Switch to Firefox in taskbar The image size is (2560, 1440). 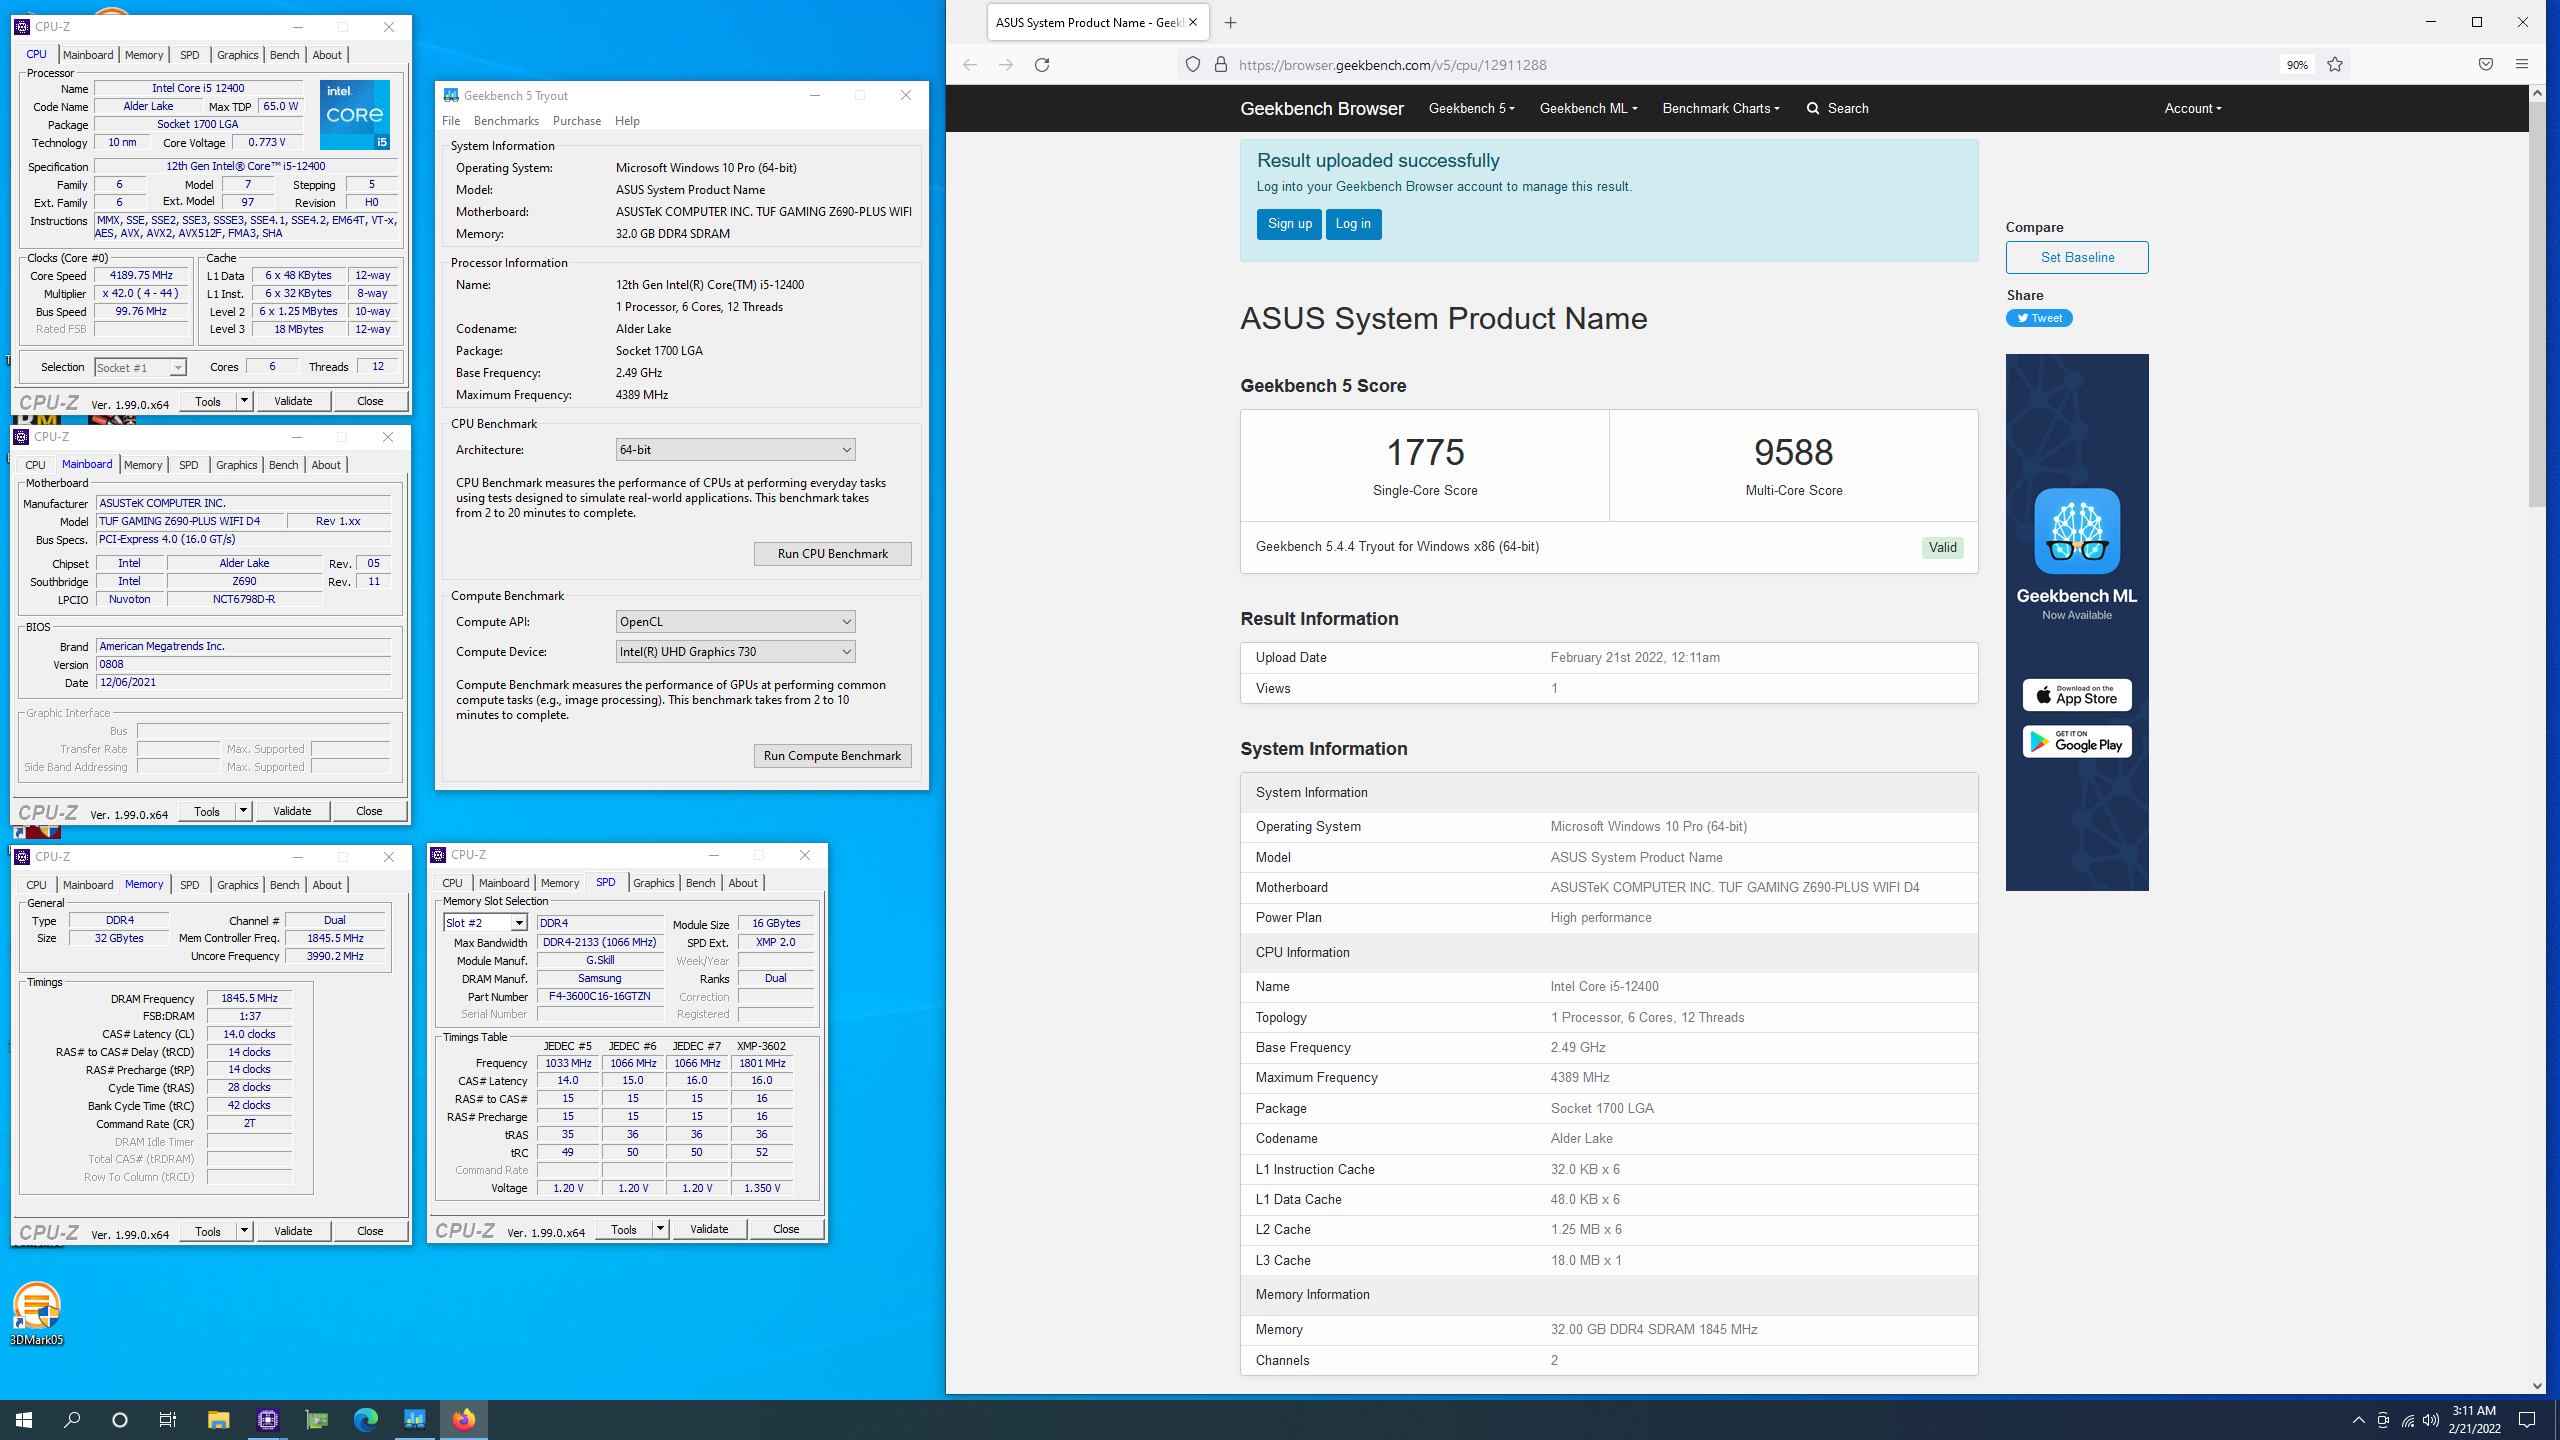click(x=464, y=1419)
